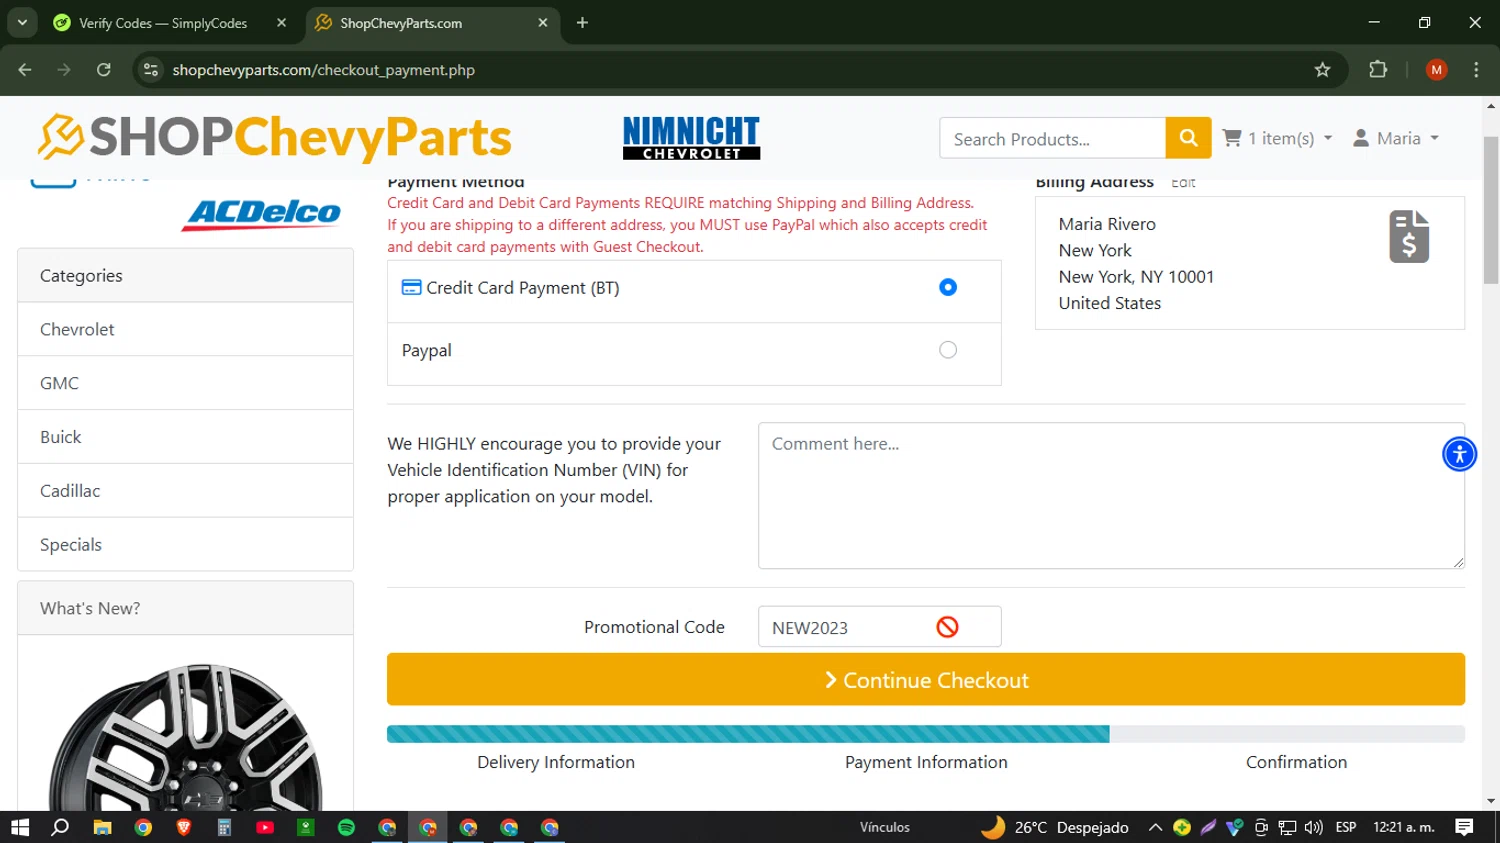The width and height of the screenshot is (1500, 843).
Task: Open Windows Start menu
Action: (x=20, y=827)
